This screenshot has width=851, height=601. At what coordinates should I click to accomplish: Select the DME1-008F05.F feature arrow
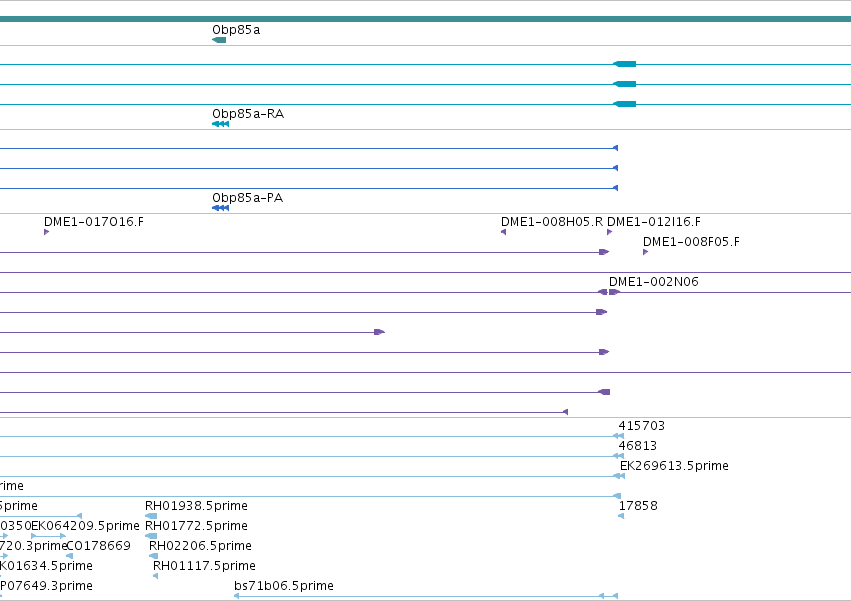[x=645, y=252]
